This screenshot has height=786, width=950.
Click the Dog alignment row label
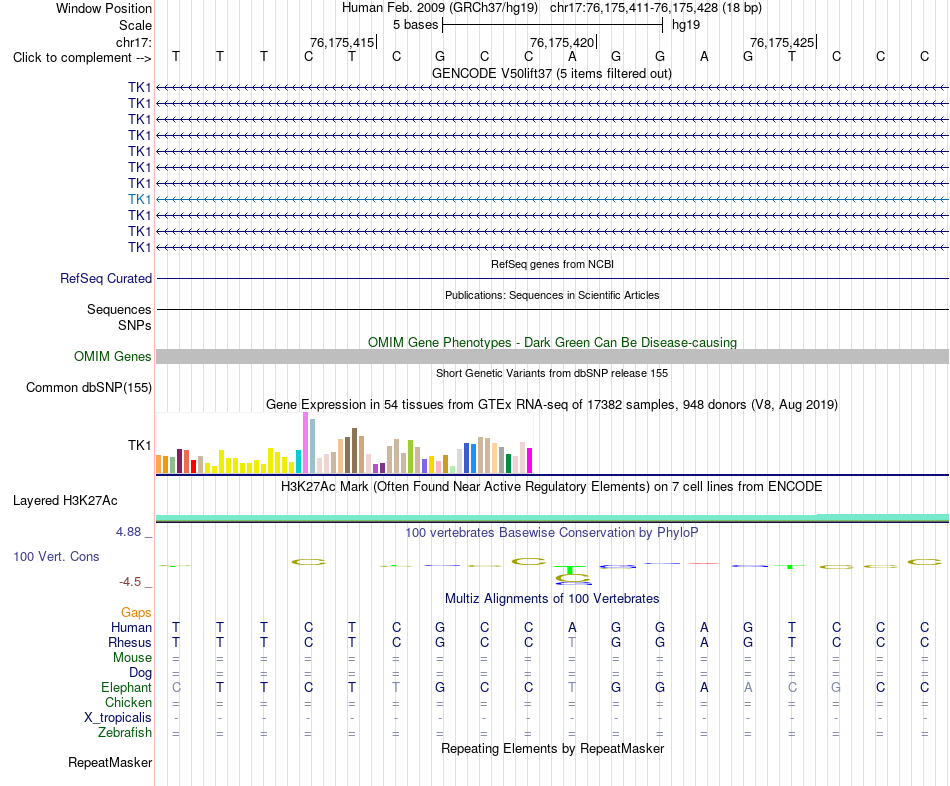(141, 673)
